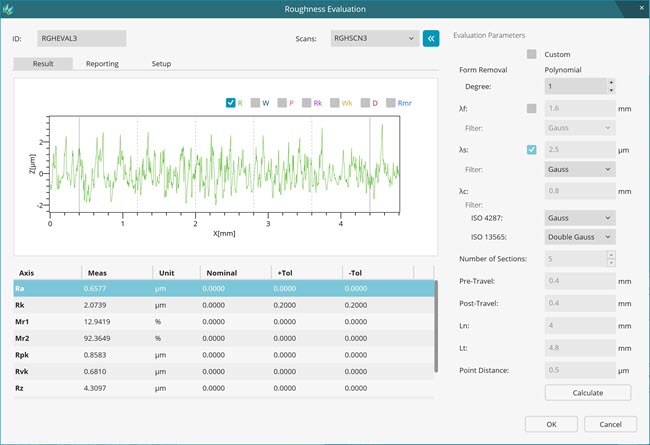Open the λs Filter Gauss dropdown

580,170
